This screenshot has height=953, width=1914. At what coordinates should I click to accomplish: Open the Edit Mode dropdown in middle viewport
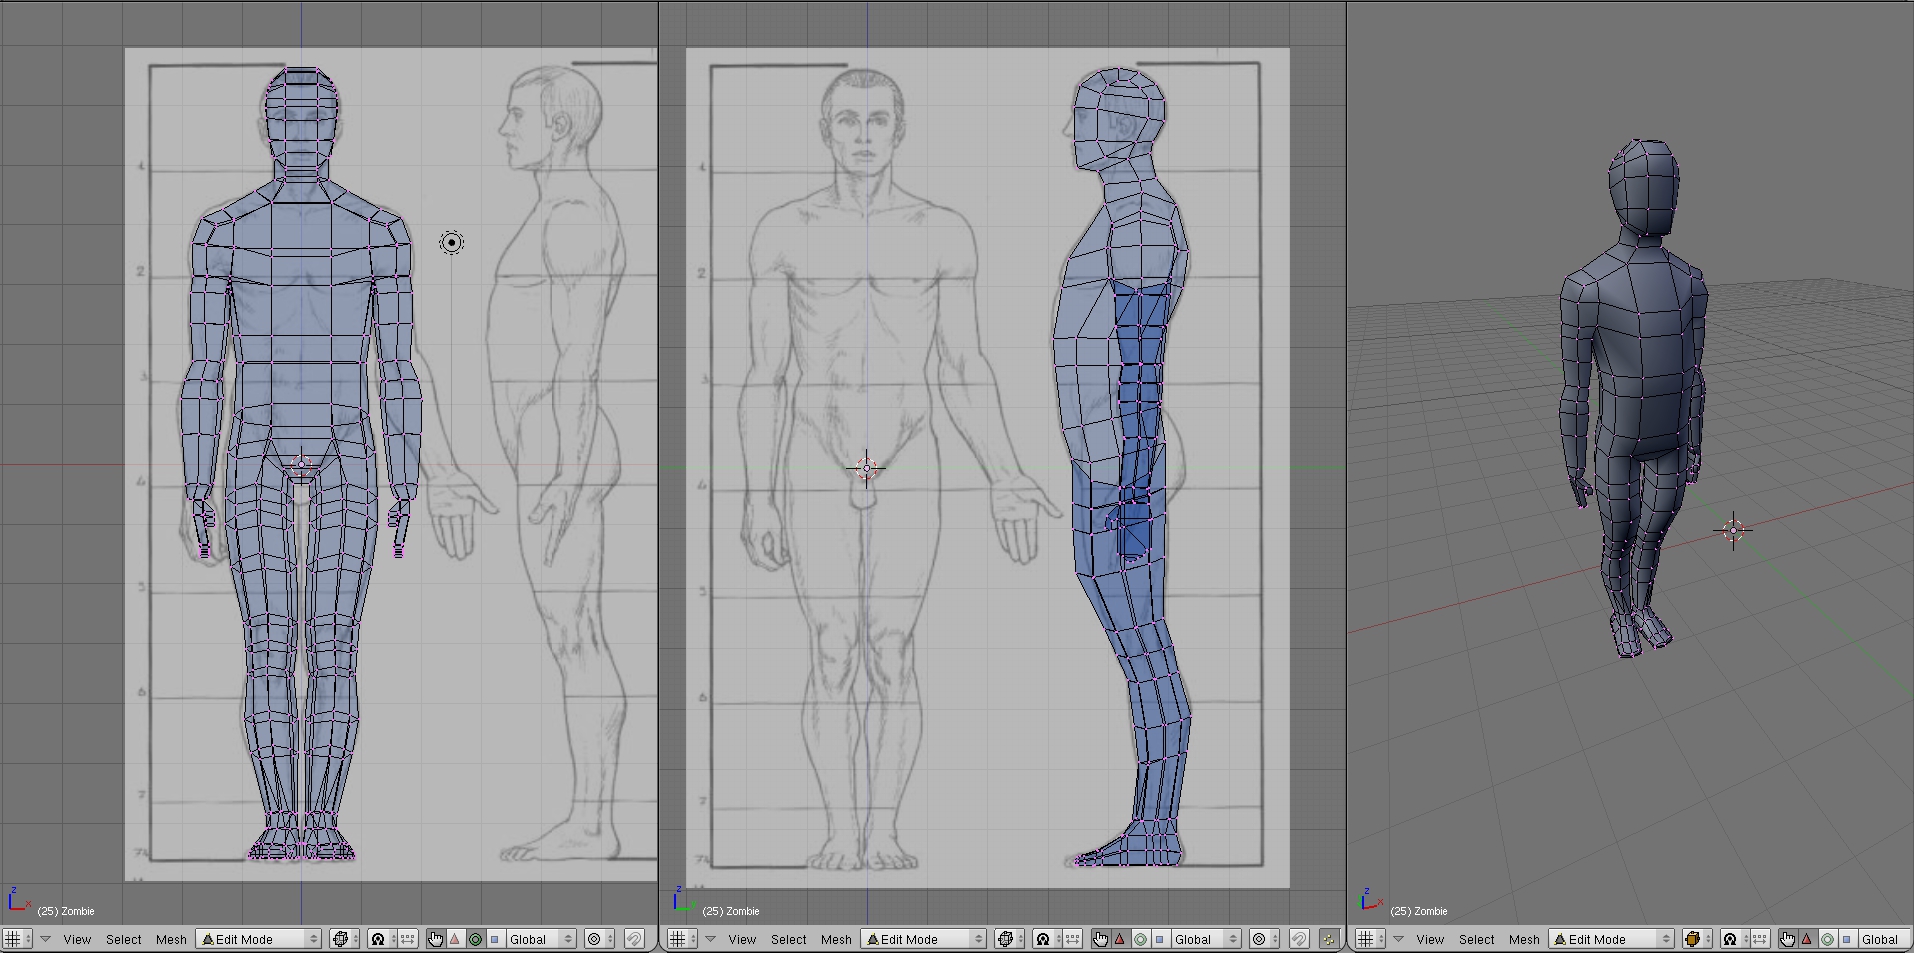pos(923,939)
